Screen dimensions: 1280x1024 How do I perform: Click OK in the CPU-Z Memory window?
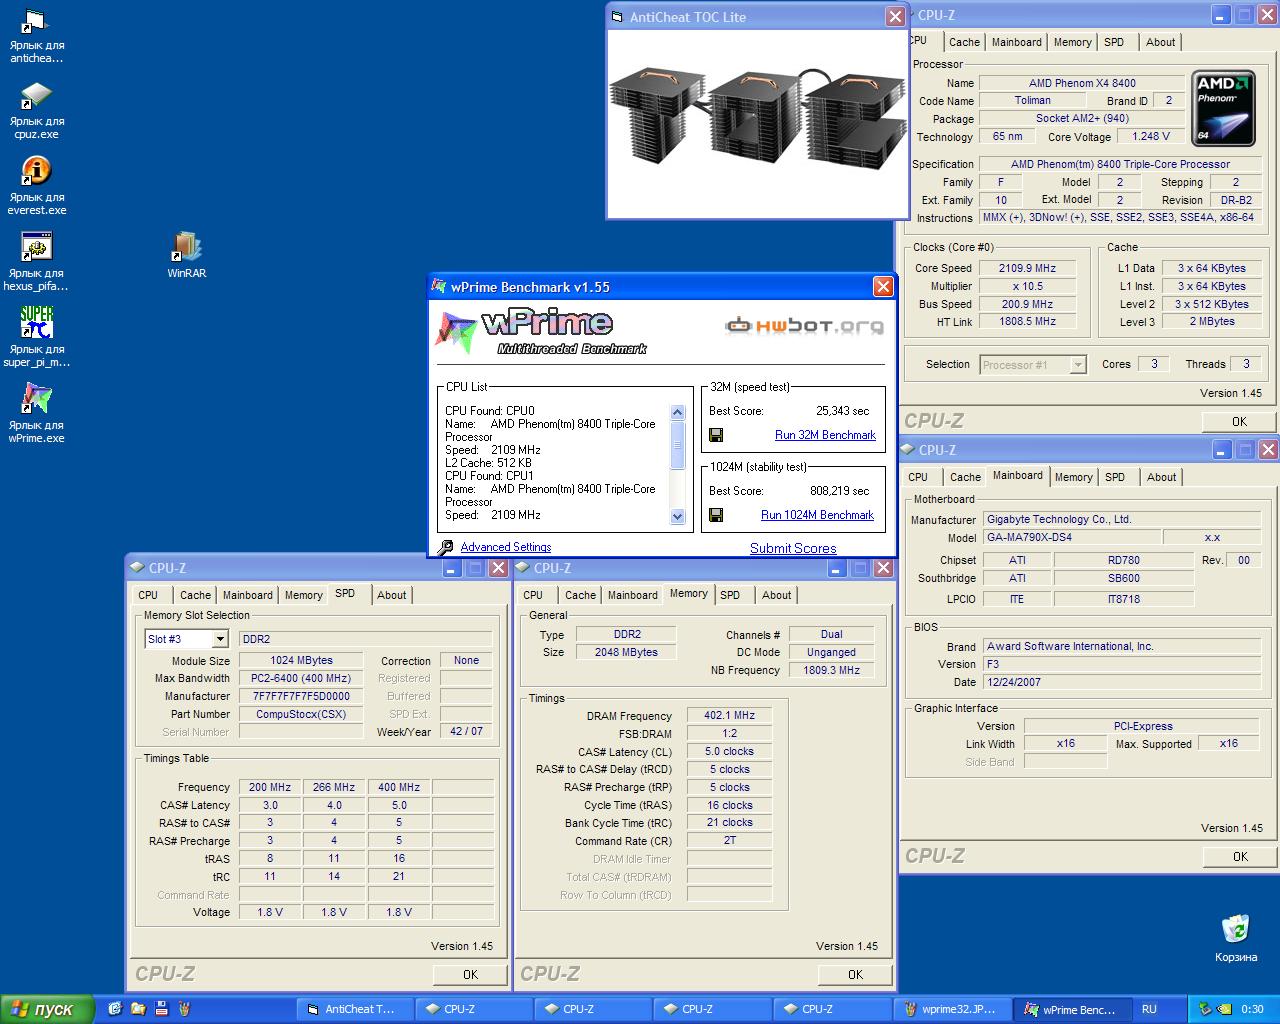855,974
